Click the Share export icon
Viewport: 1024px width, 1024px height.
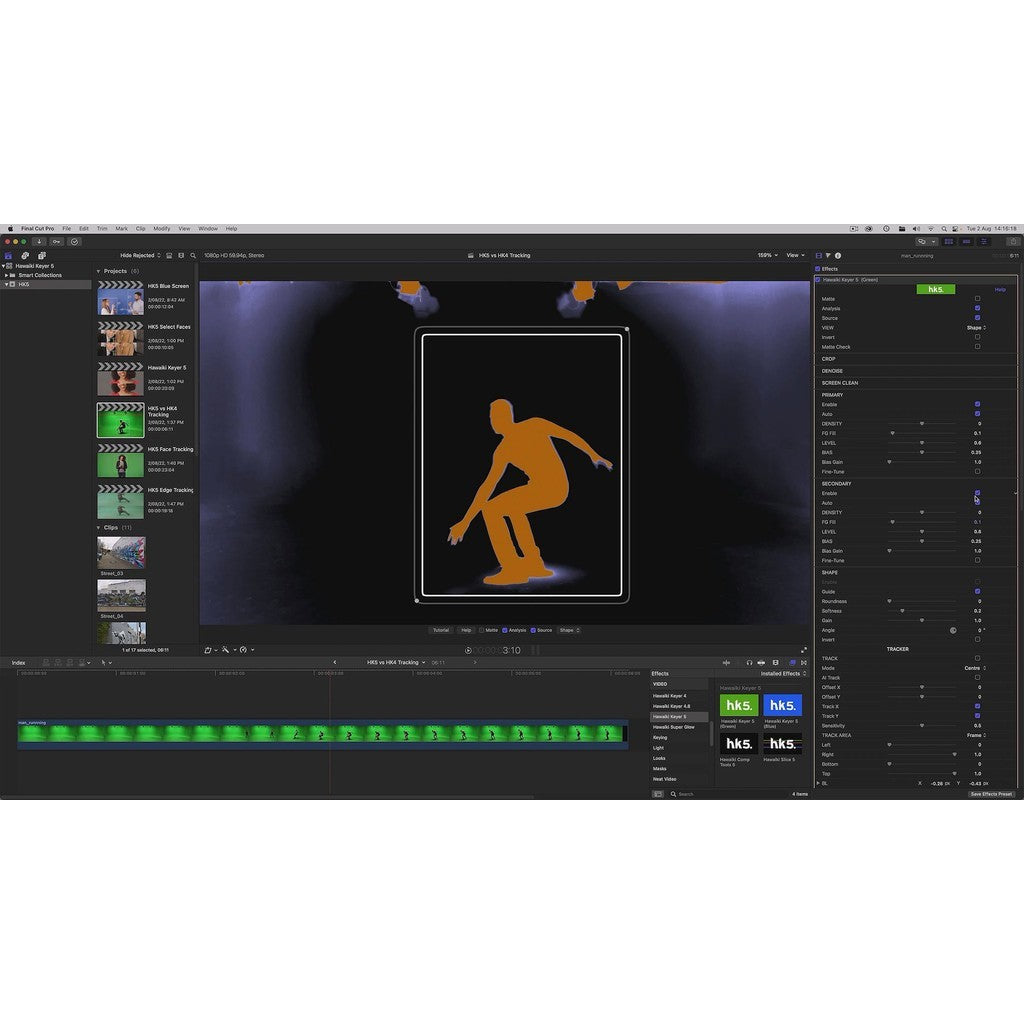[x=1013, y=242]
